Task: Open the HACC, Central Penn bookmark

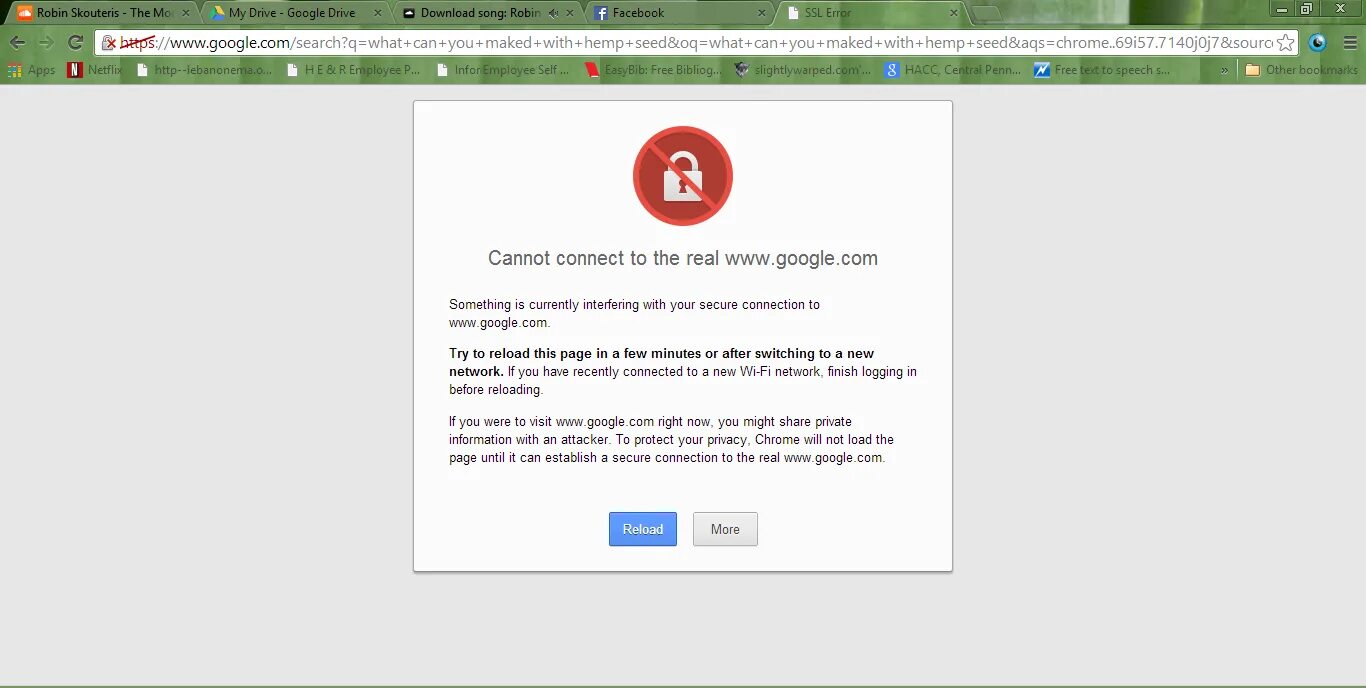Action: [953, 70]
